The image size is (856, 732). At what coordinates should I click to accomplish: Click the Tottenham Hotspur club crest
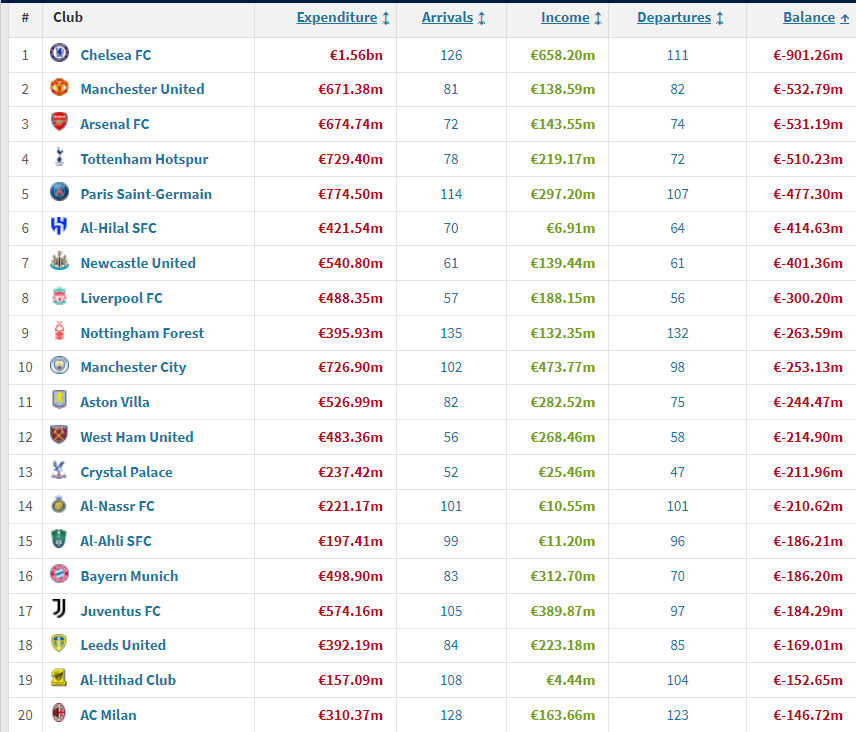pyautogui.click(x=59, y=157)
